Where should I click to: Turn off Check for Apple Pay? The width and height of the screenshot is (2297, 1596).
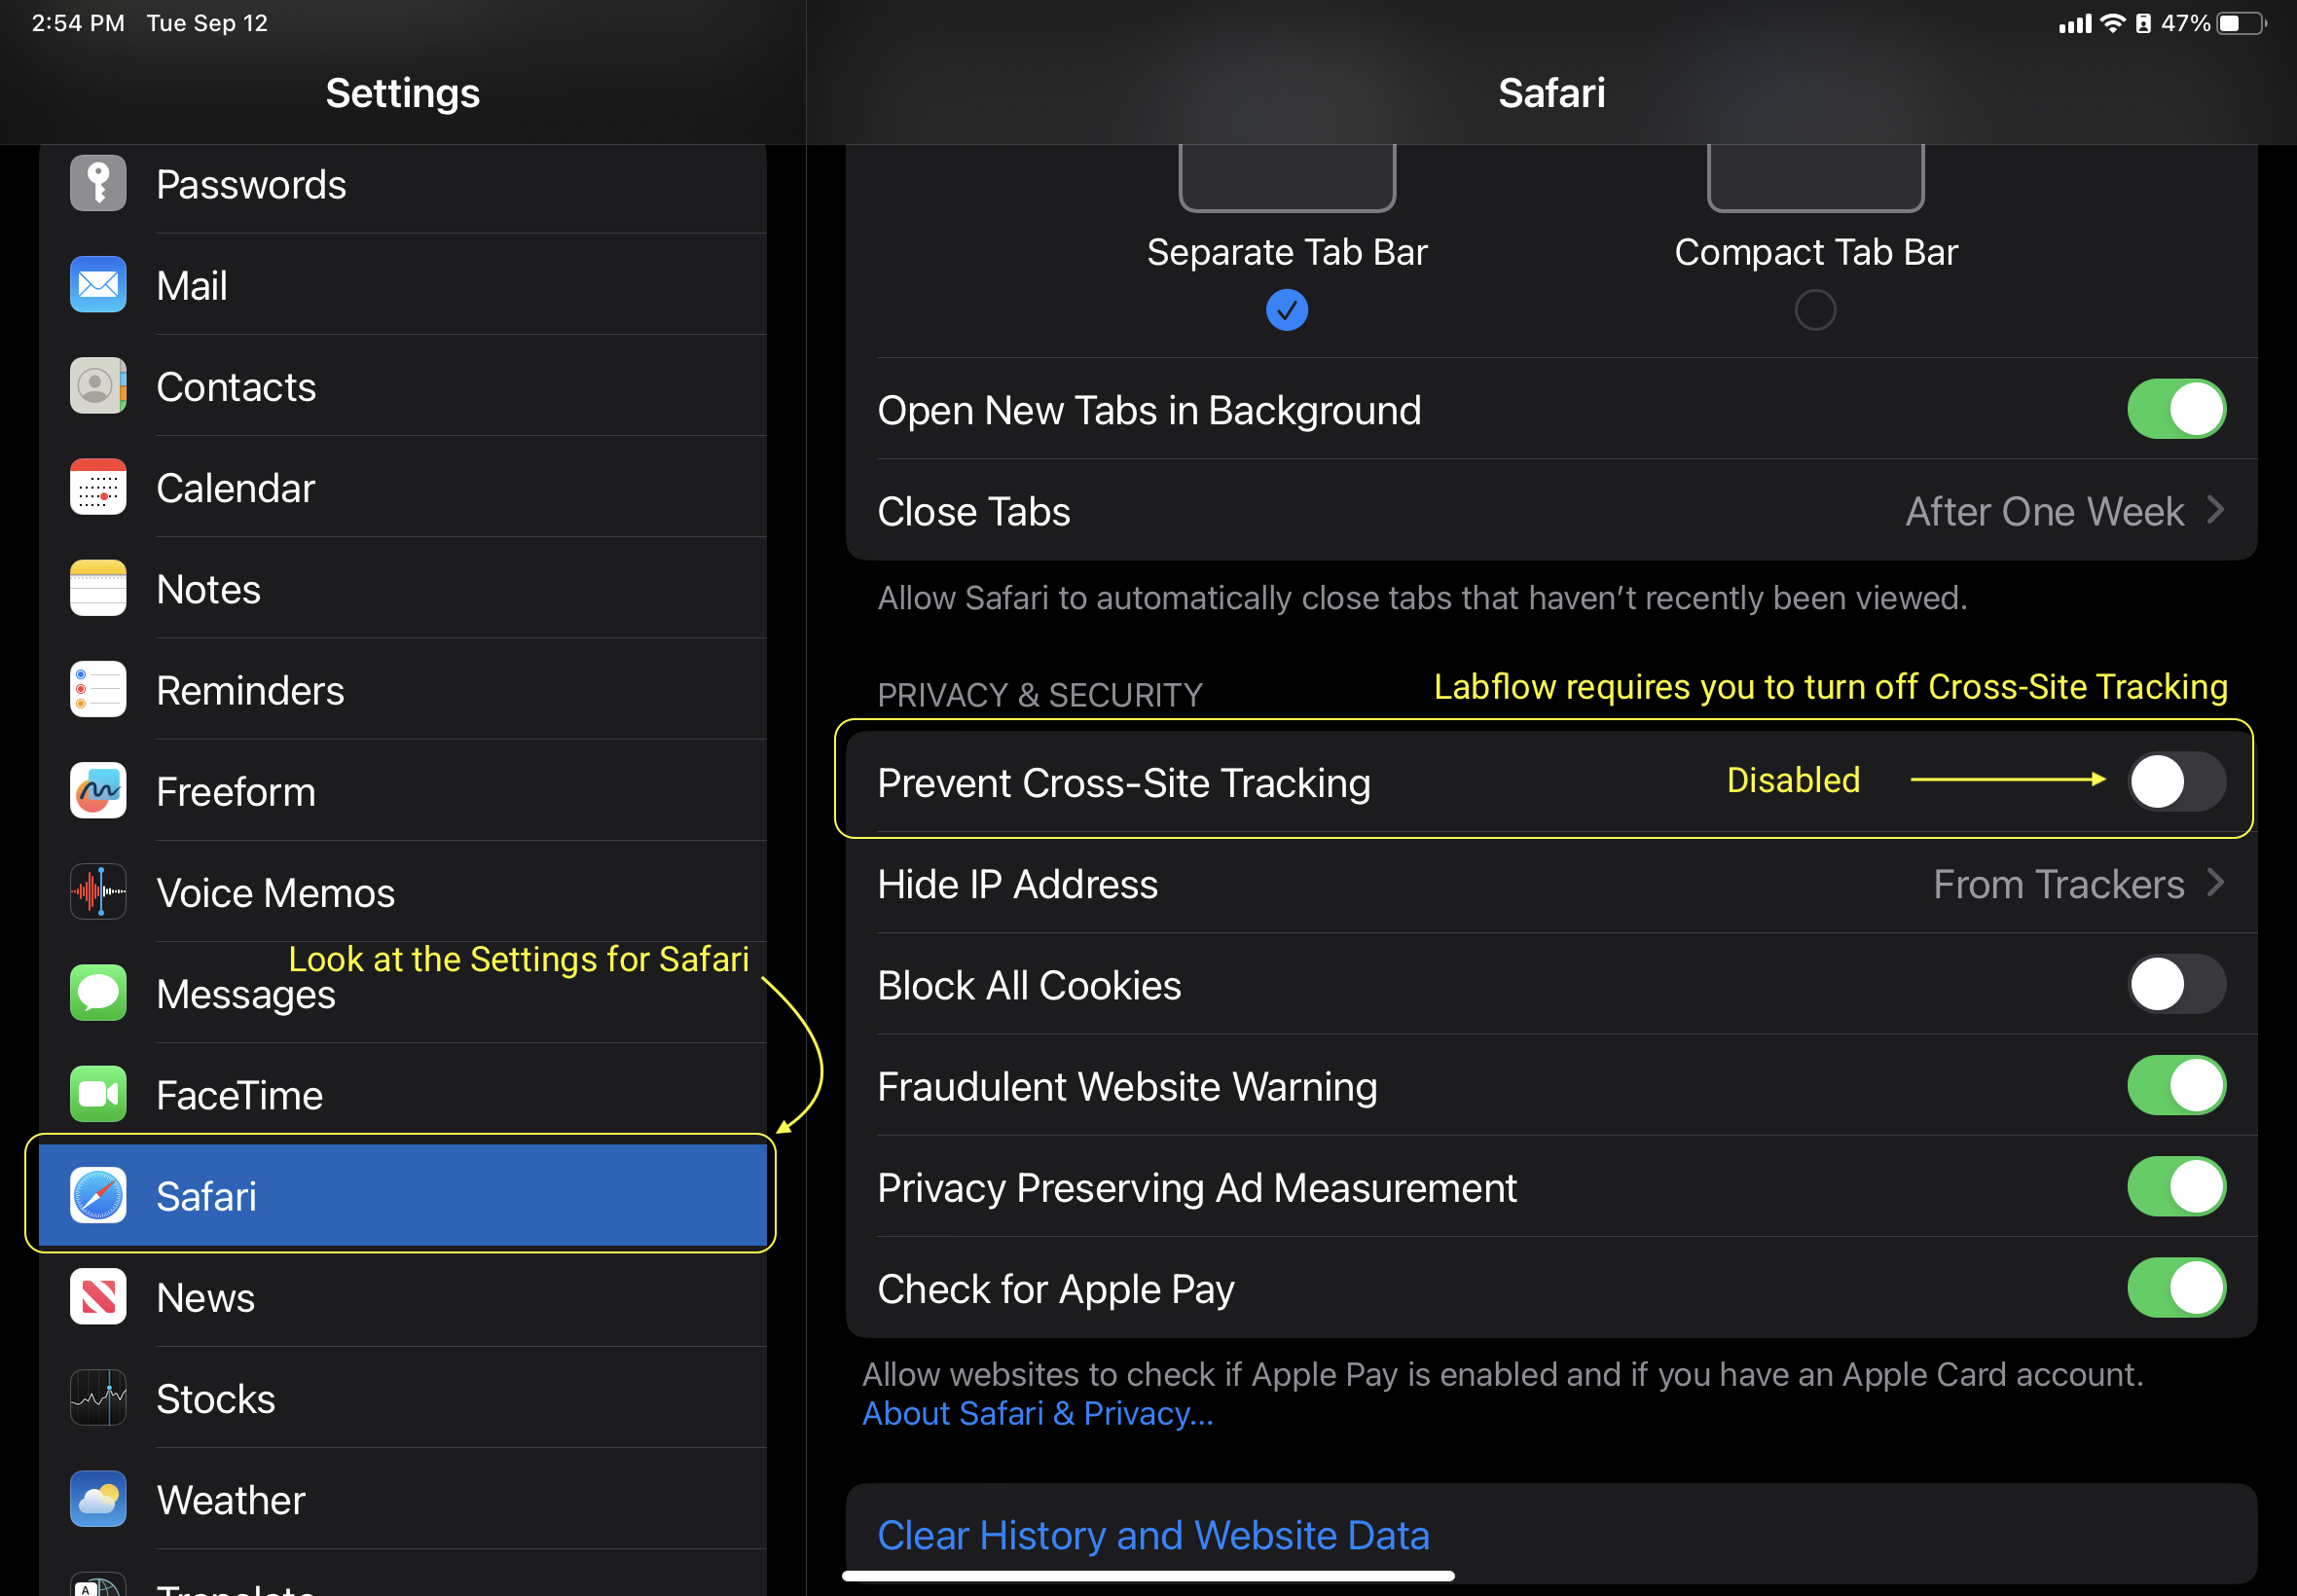point(2176,1288)
